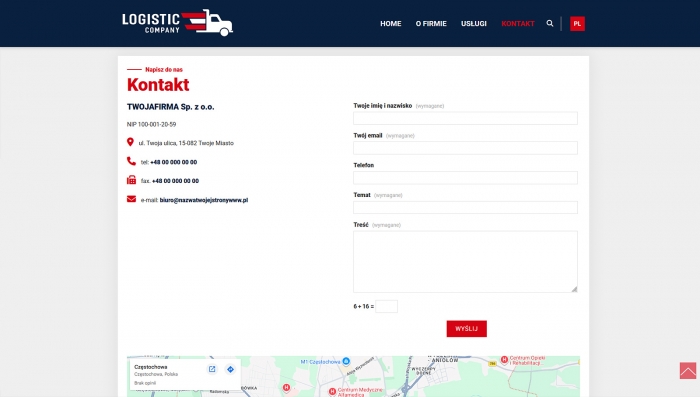
Task: Click the map directions diamond icon
Action: [230, 369]
